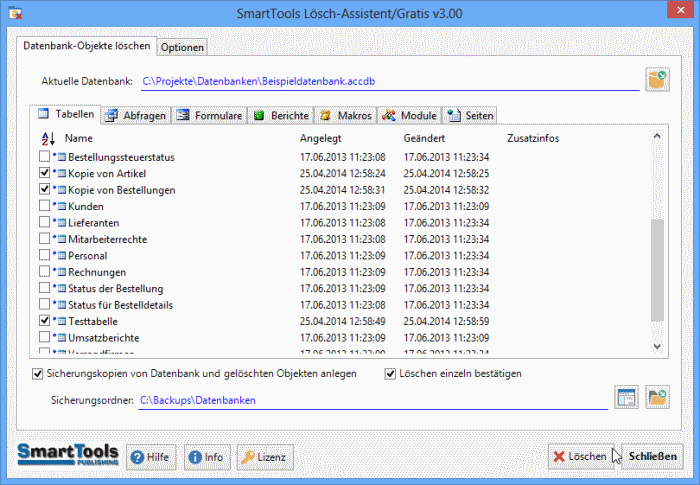Click the table icon of Rechnungen
Screen dimensions: 700x485
62,272
